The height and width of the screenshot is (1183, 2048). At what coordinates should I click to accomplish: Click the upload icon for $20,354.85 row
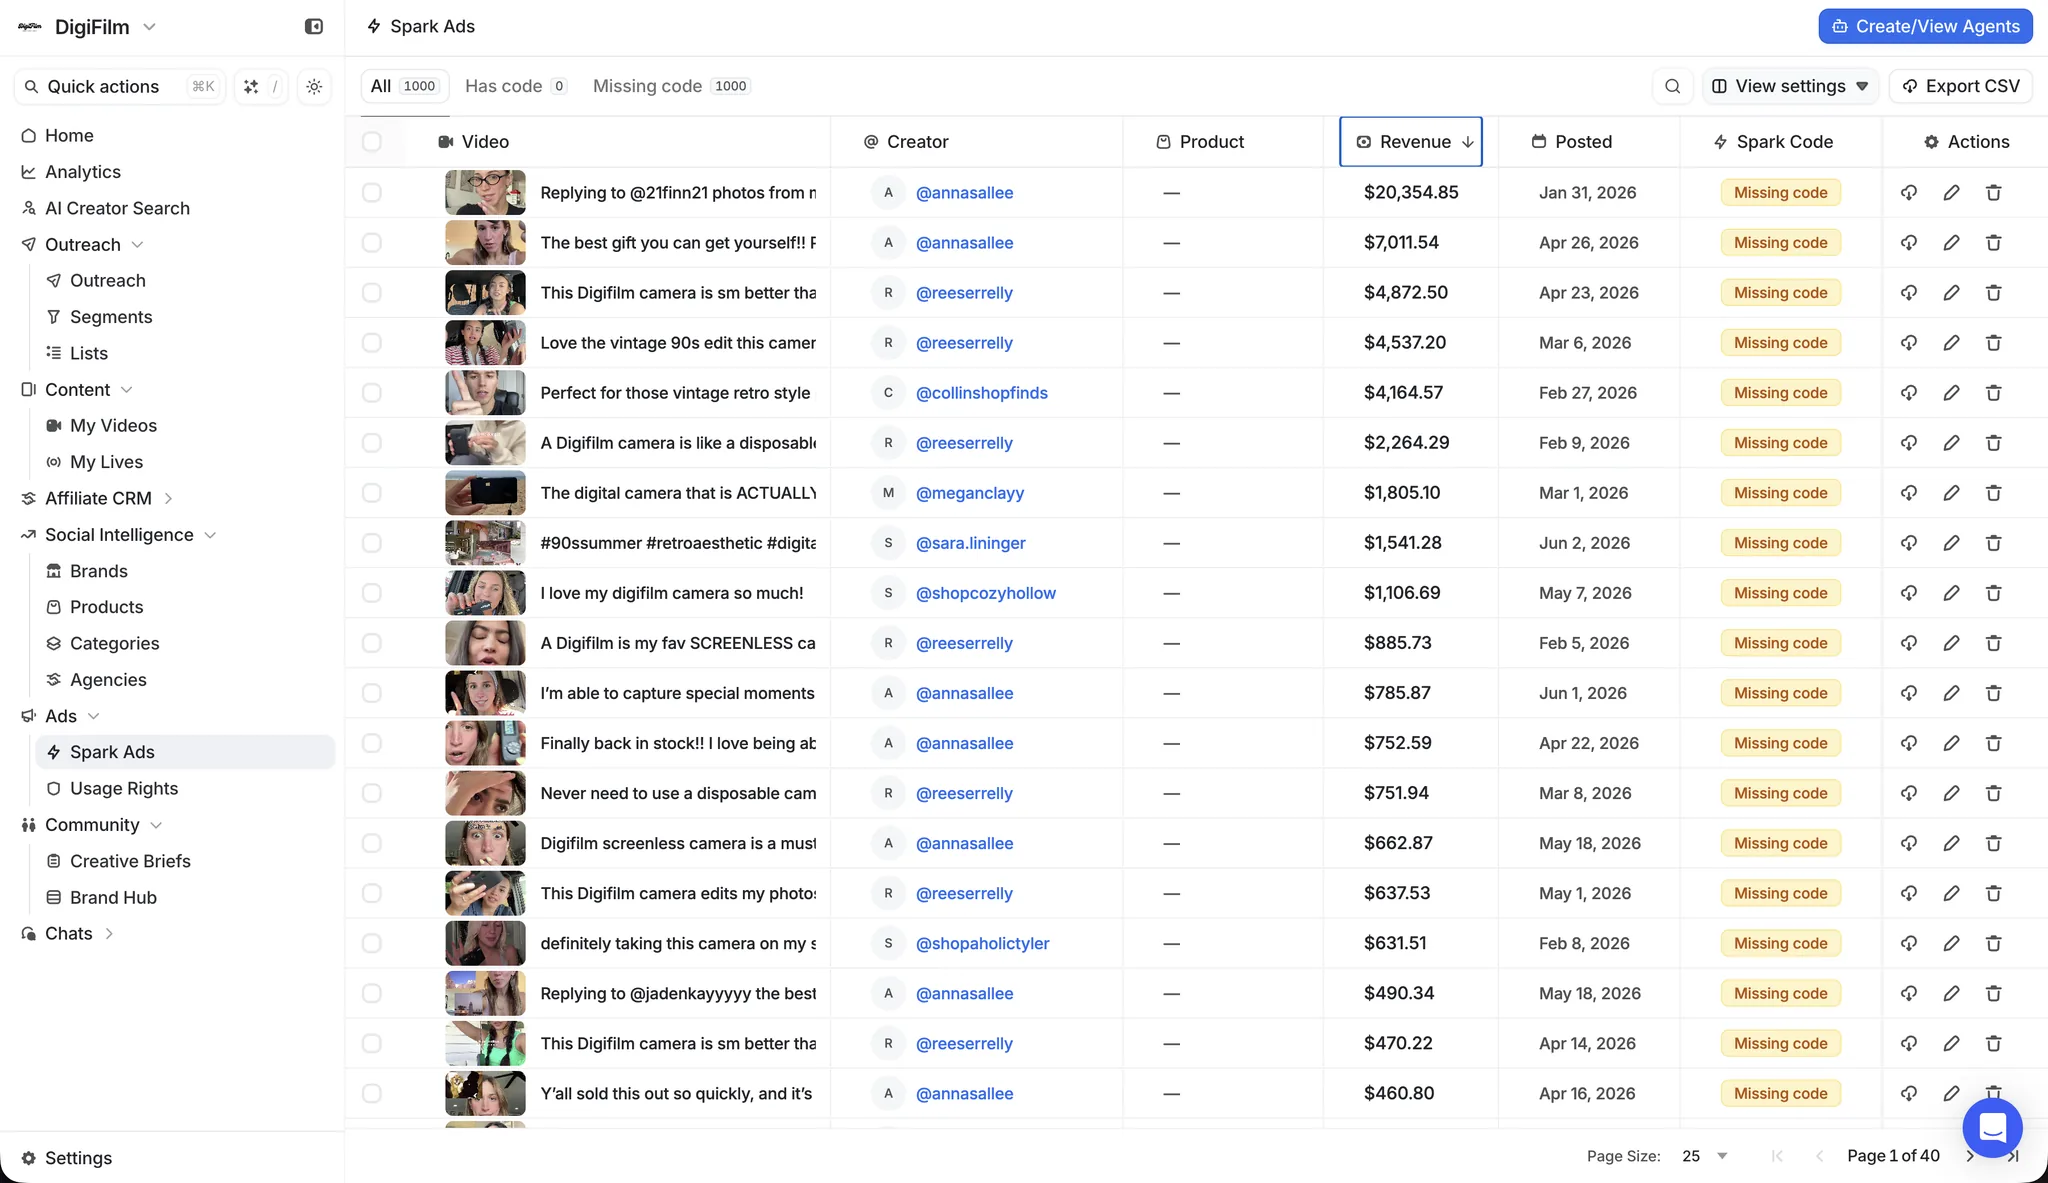[1909, 193]
